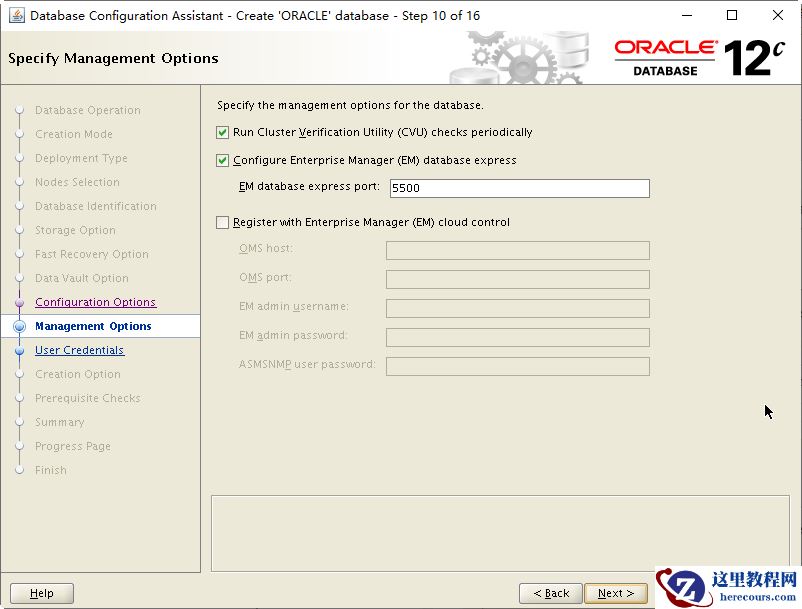The width and height of the screenshot is (802, 609).
Task: Click the Fast Recovery Option step
Action: pos(92,255)
